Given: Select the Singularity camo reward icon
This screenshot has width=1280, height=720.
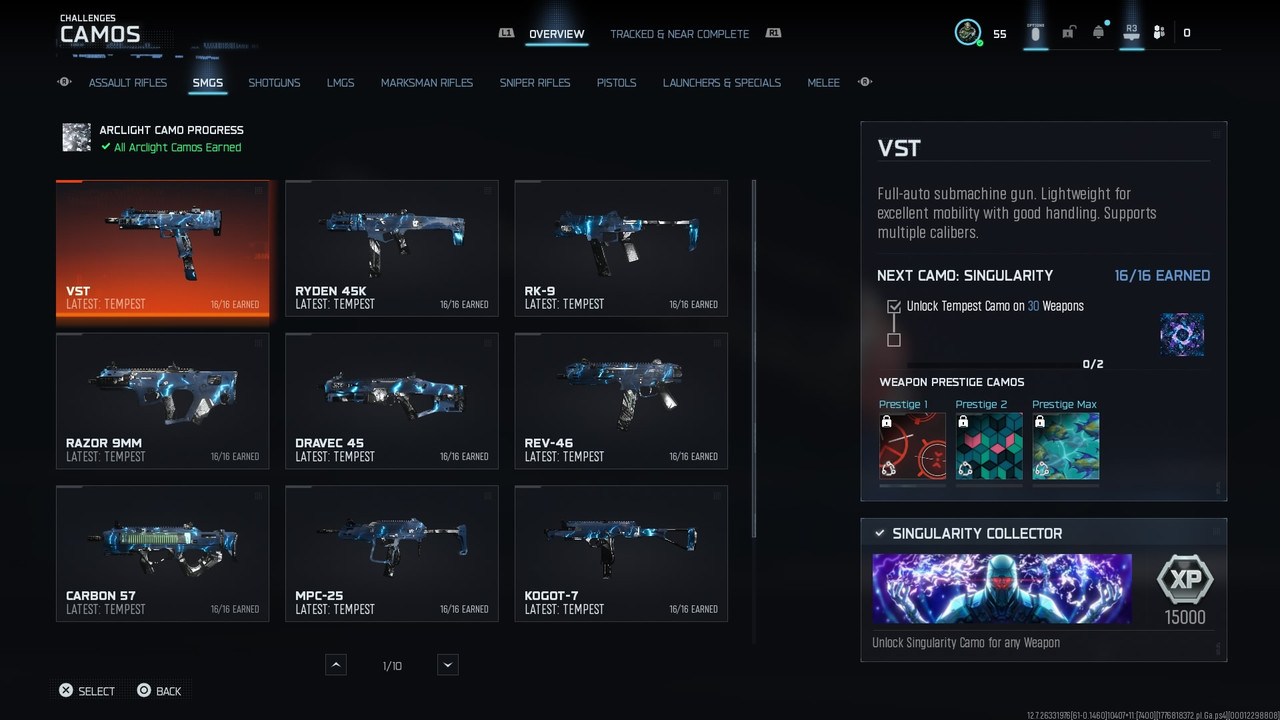Looking at the screenshot, I should [1181, 335].
